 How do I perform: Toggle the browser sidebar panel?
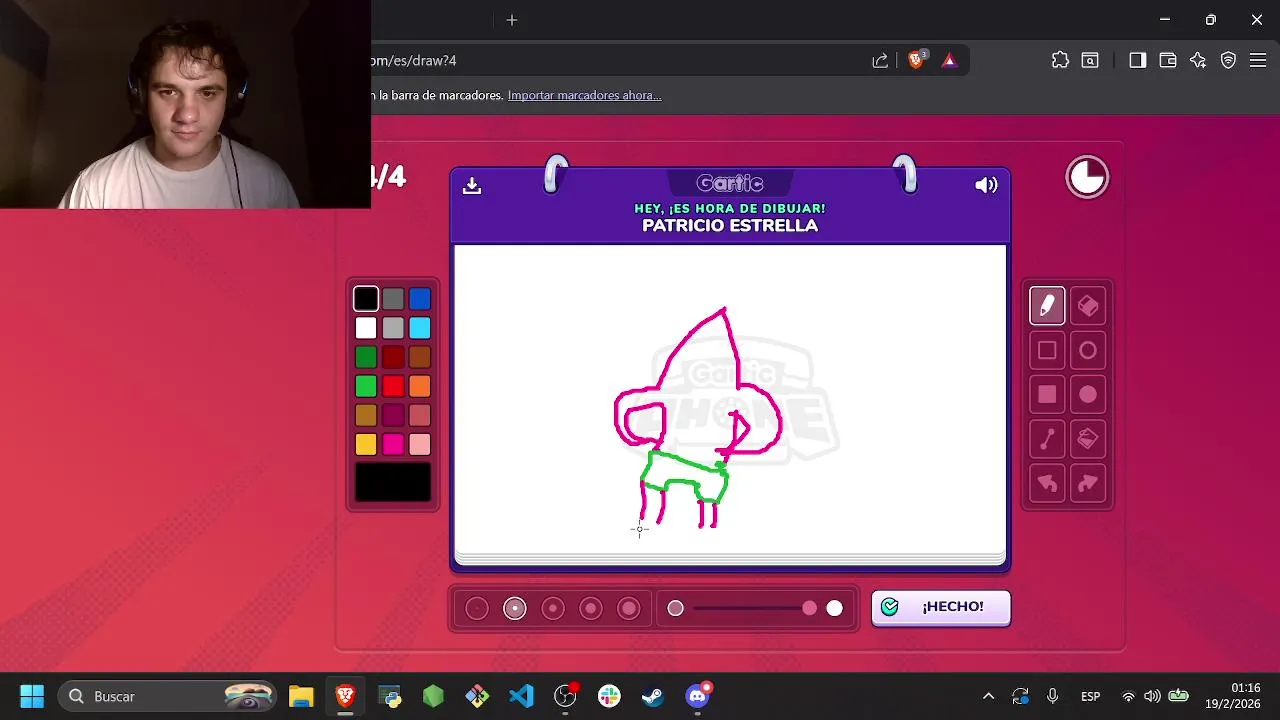(1137, 60)
